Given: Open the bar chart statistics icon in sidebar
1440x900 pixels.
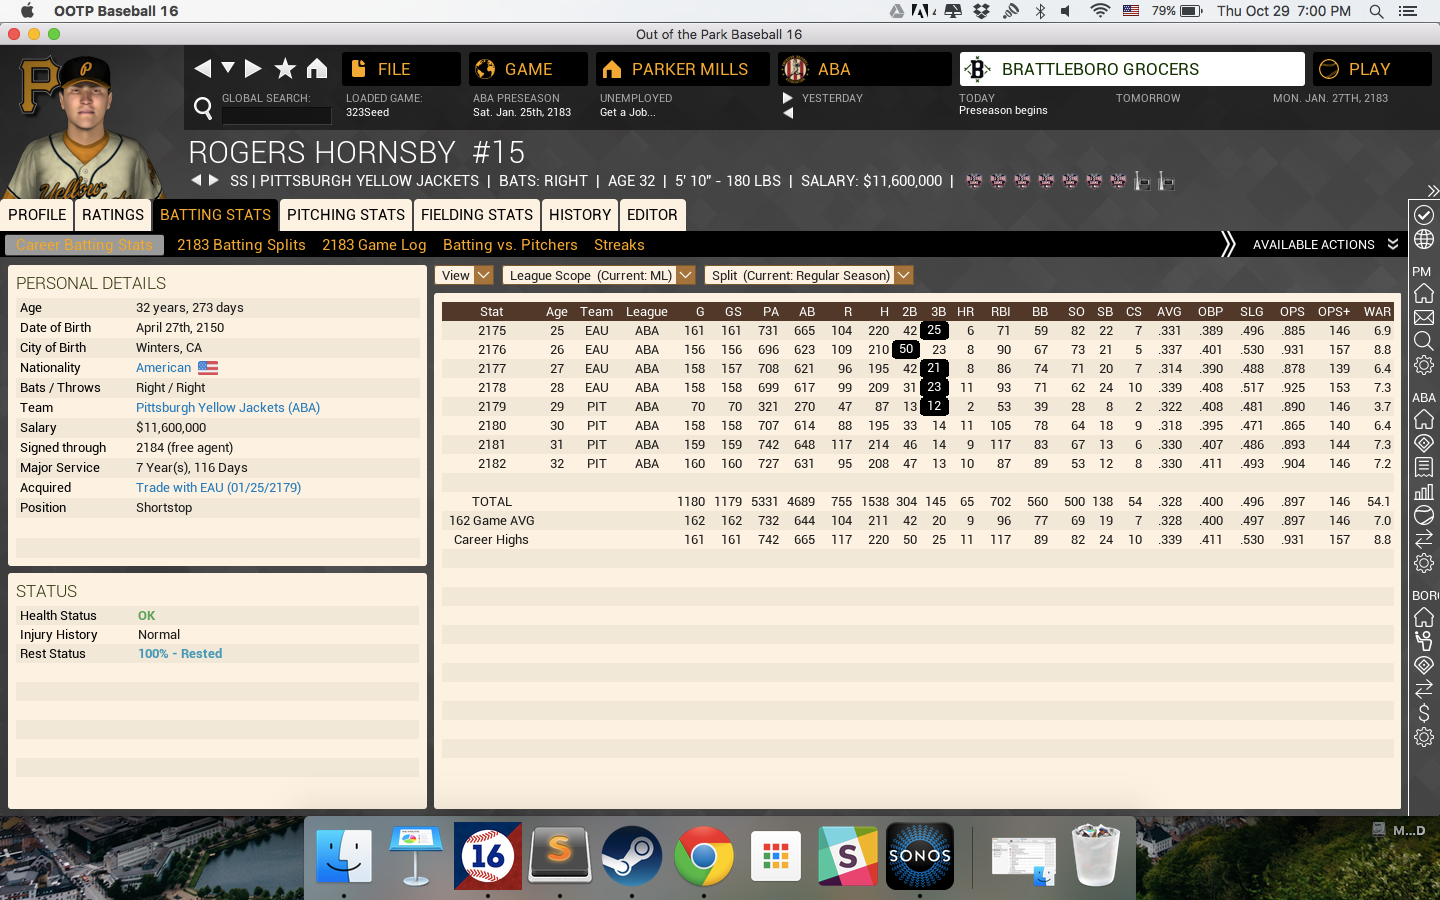Looking at the screenshot, I should click(x=1424, y=491).
